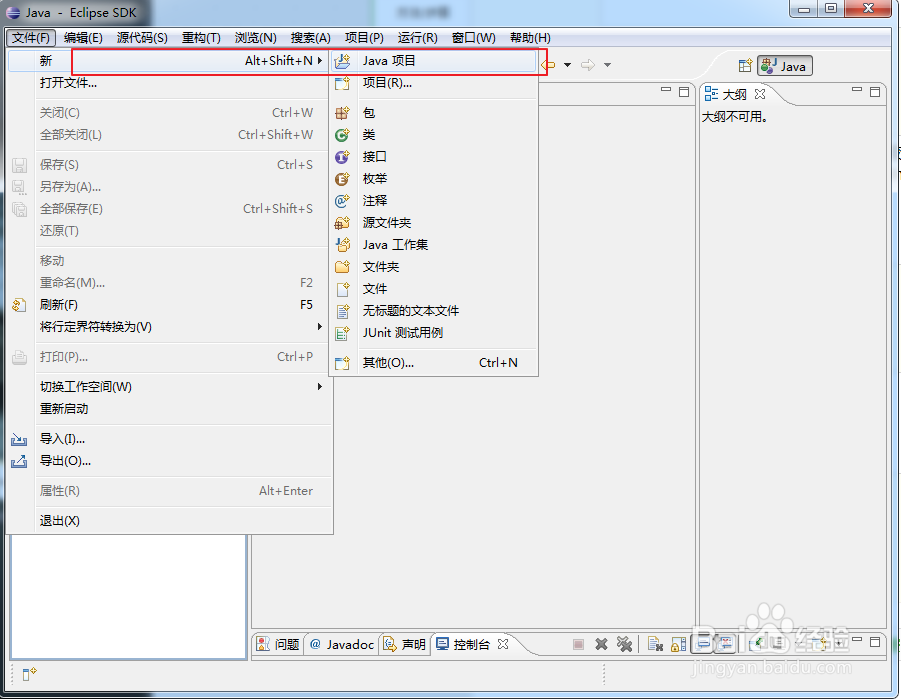
Task: Click the fast view icon in status bar
Action: coord(29,674)
